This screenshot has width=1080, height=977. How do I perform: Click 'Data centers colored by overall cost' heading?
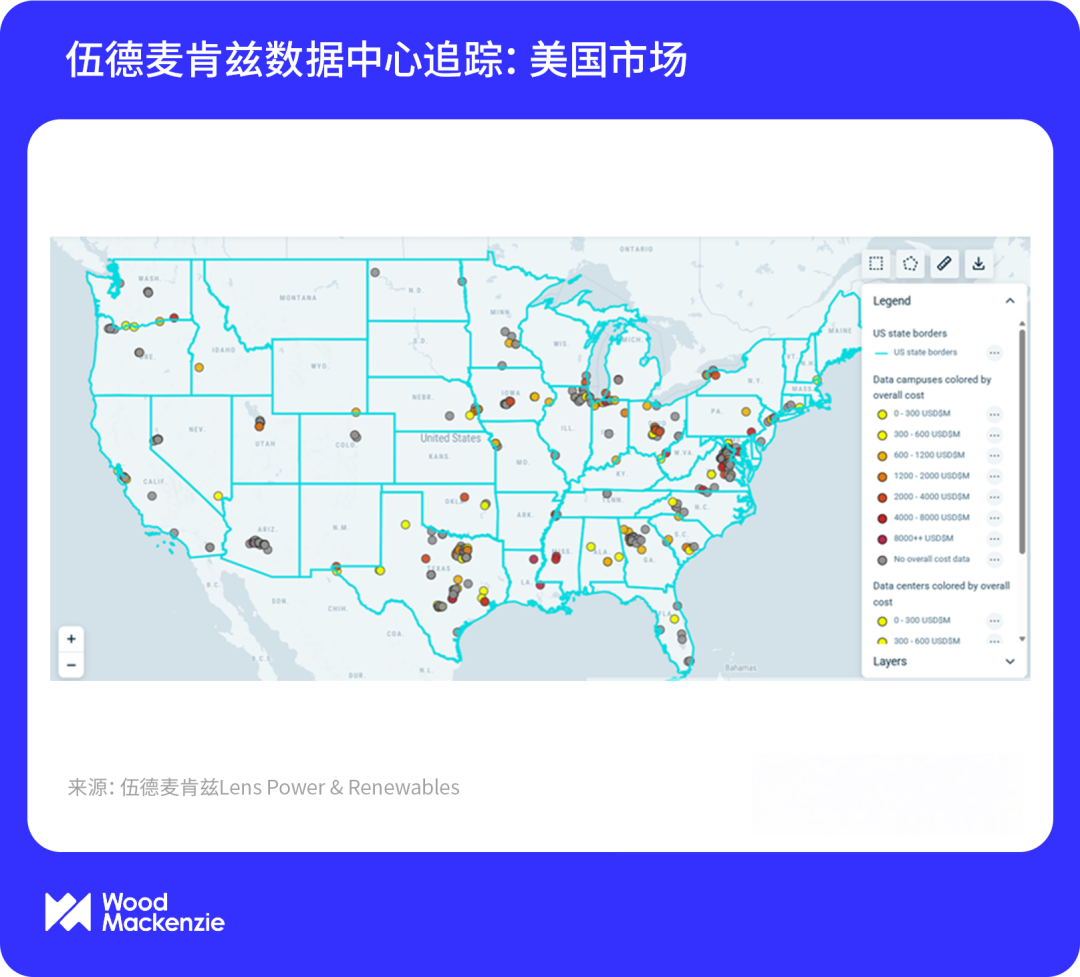[941, 594]
